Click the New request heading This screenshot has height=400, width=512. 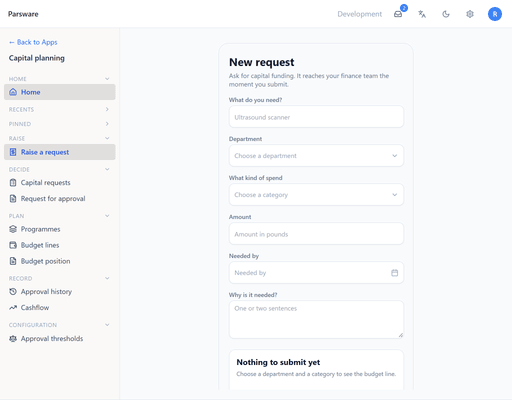(262, 62)
